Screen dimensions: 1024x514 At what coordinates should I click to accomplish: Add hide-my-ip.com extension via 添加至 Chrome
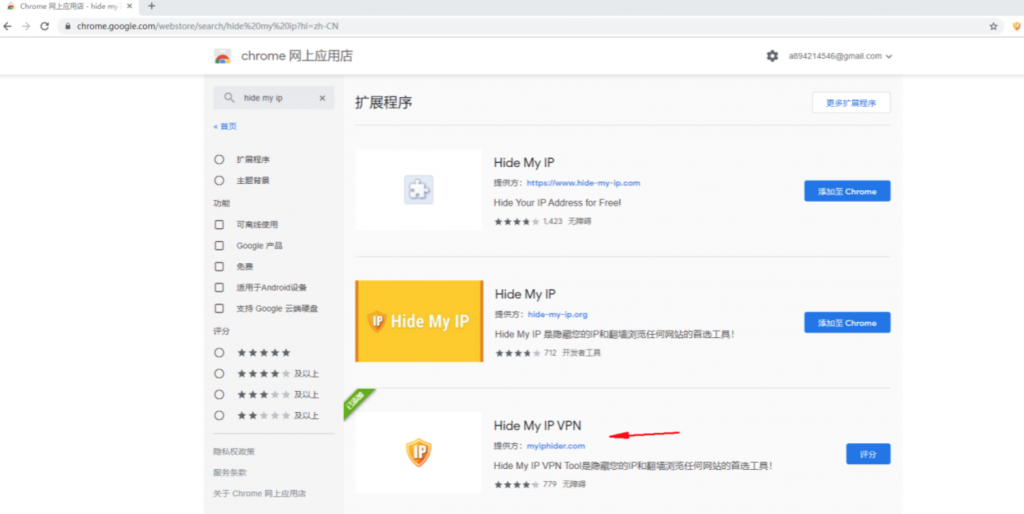click(x=847, y=191)
